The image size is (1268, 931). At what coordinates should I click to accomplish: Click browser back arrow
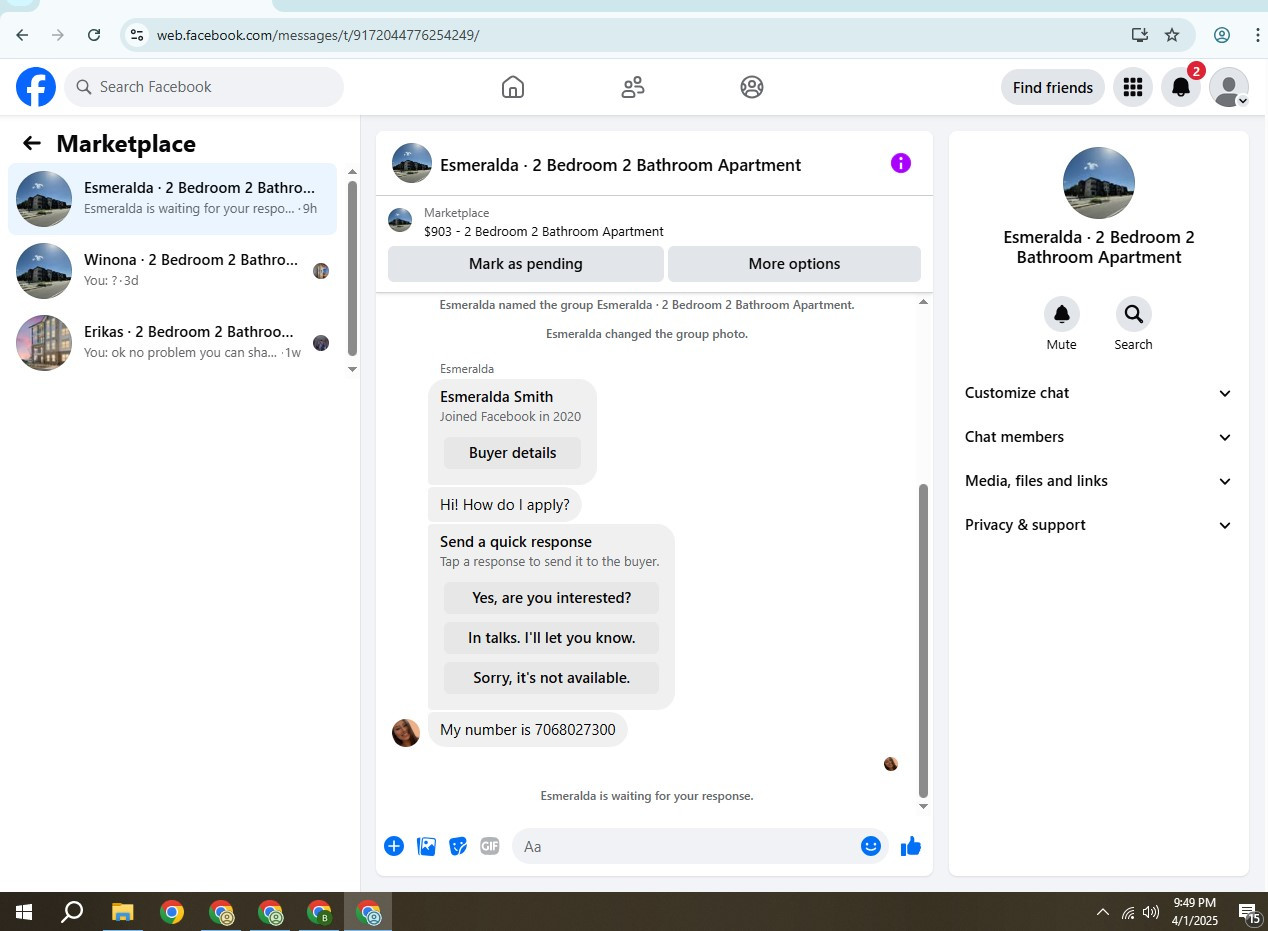pos(22,35)
